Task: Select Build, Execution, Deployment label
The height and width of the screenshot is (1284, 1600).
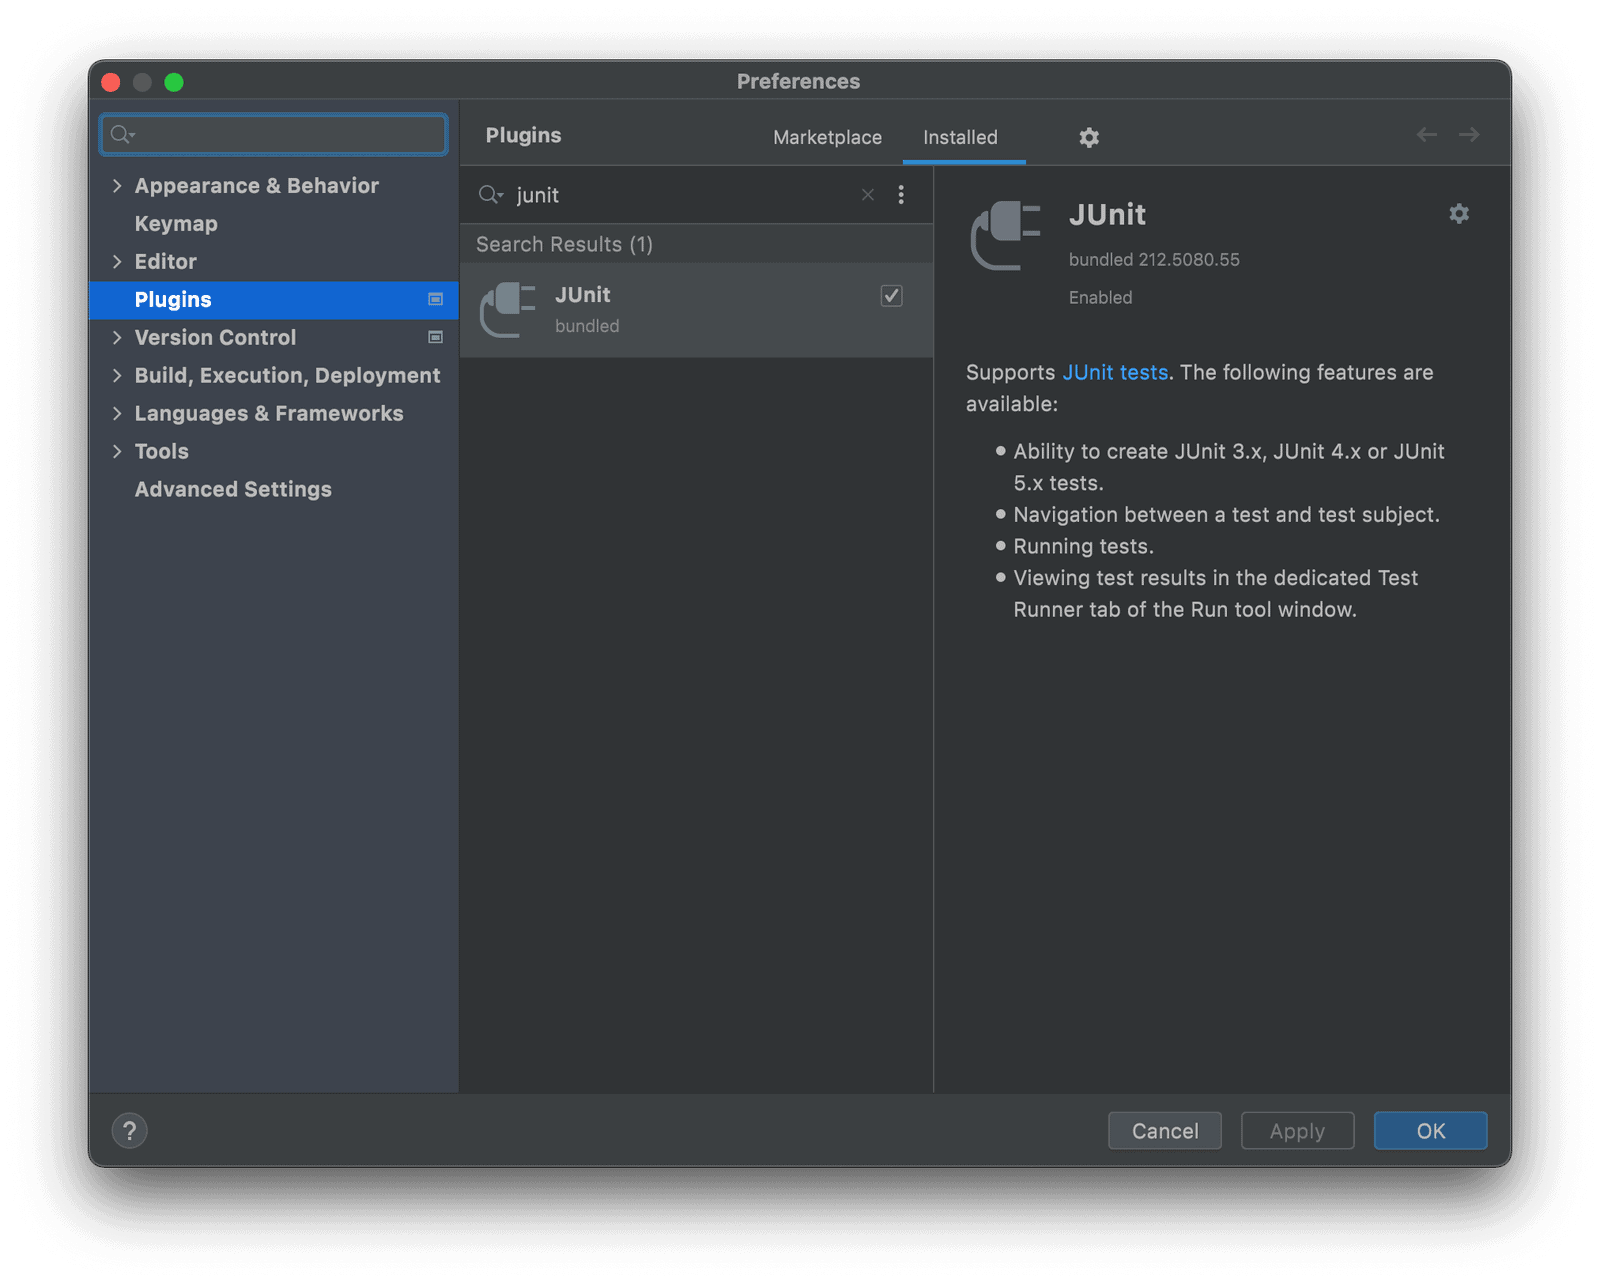Action: tap(287, 376)
